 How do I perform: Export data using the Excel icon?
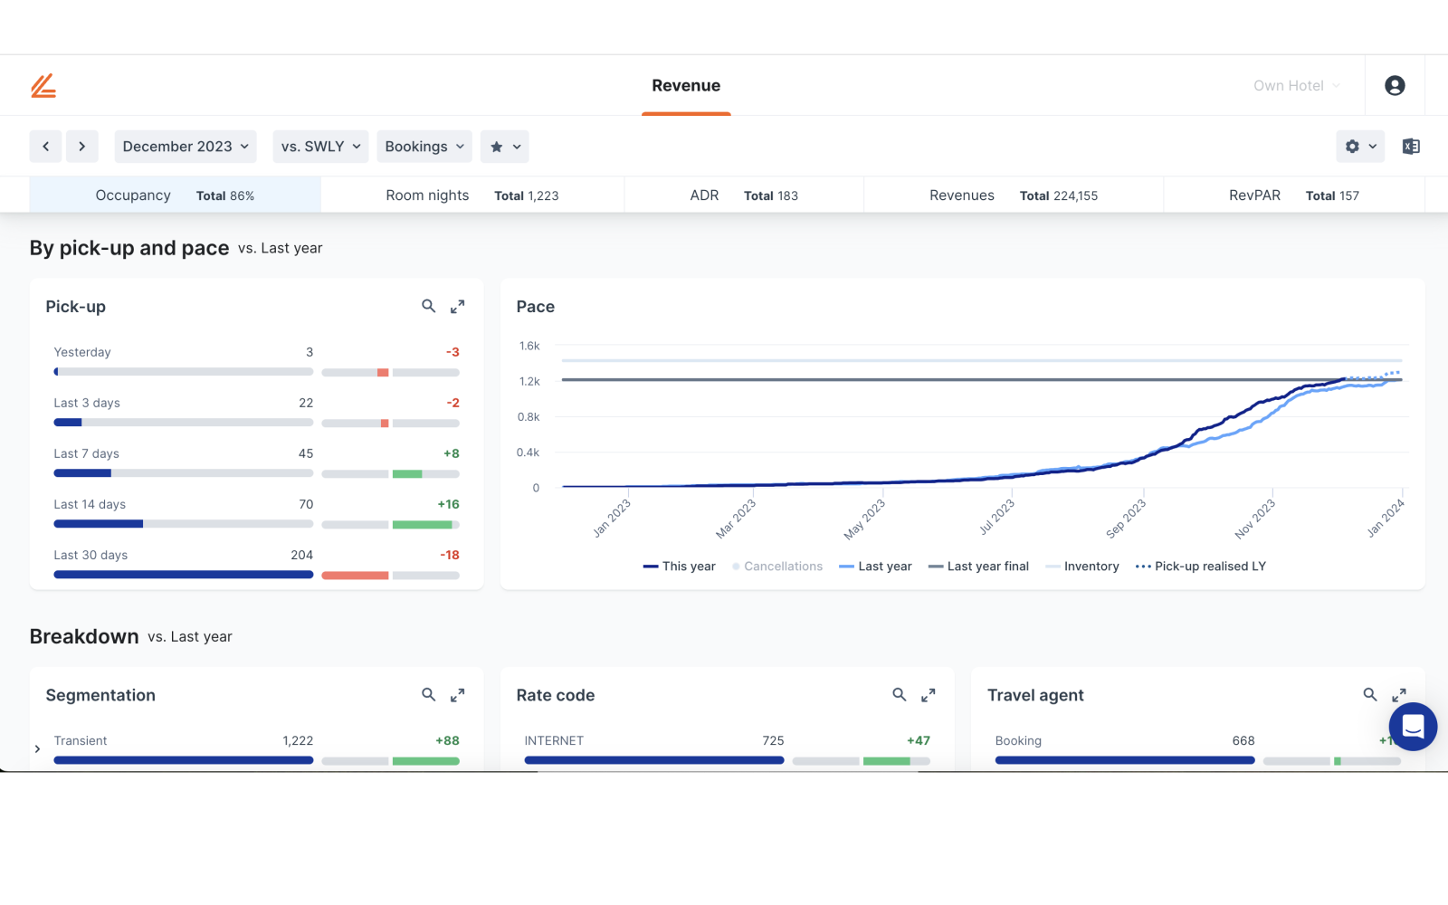pyautogui.click(x=1411, y=146)
